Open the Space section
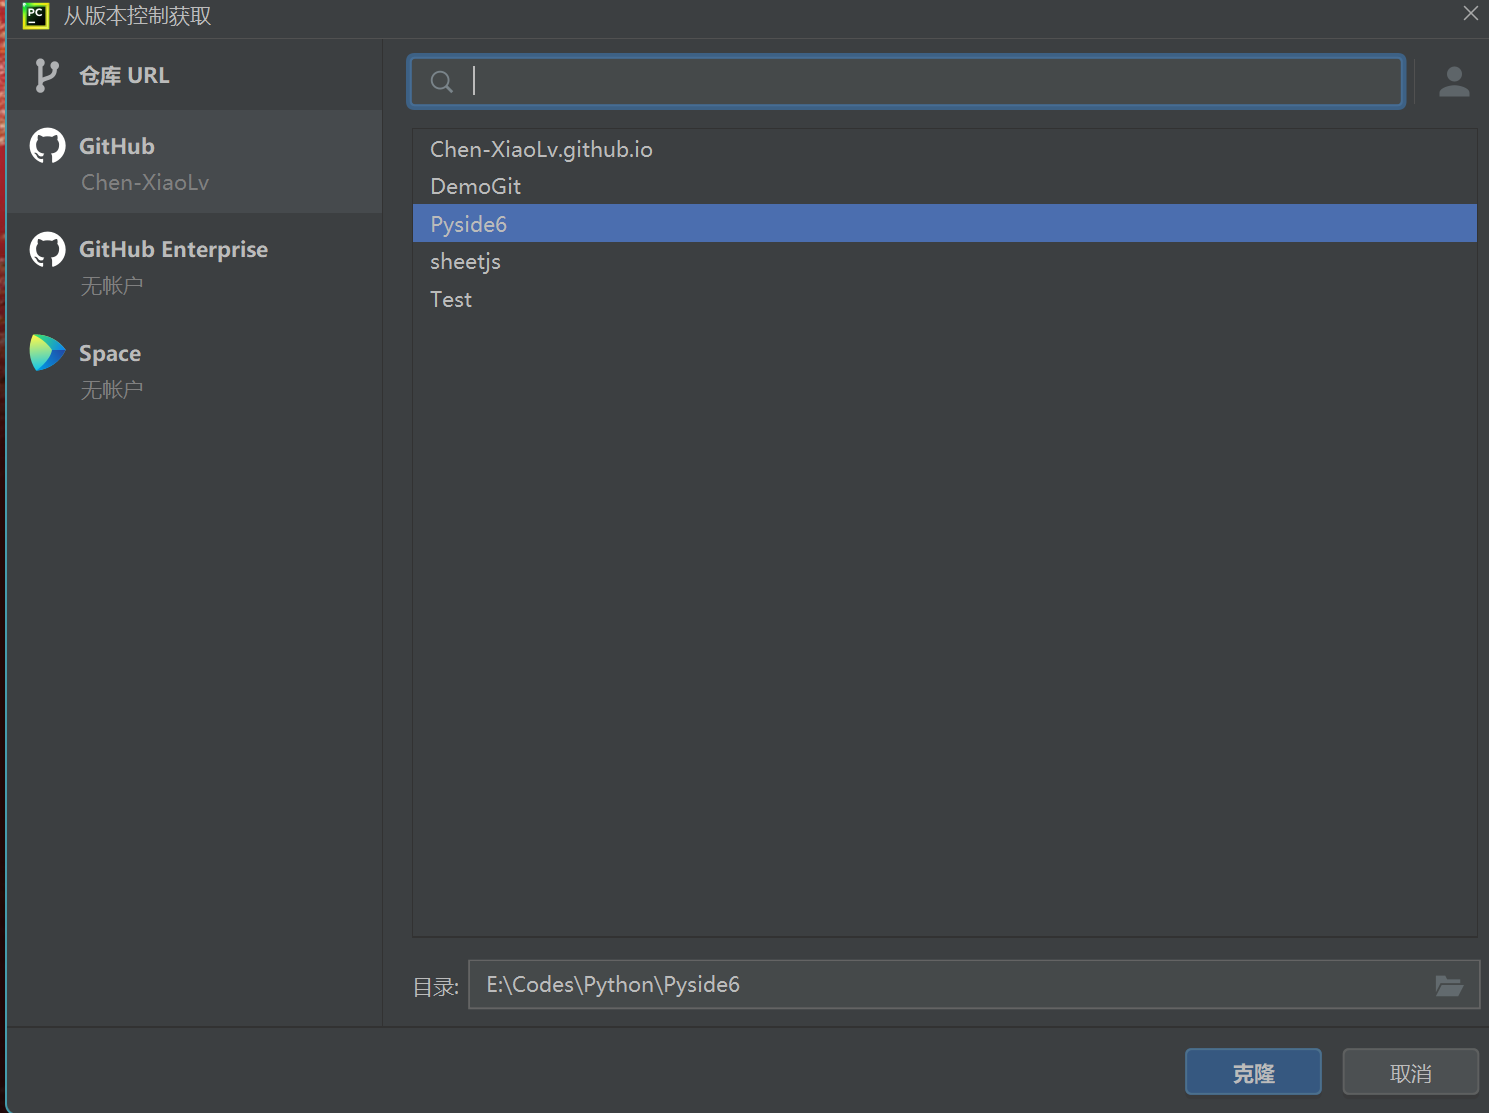 [x=195, y=369]
